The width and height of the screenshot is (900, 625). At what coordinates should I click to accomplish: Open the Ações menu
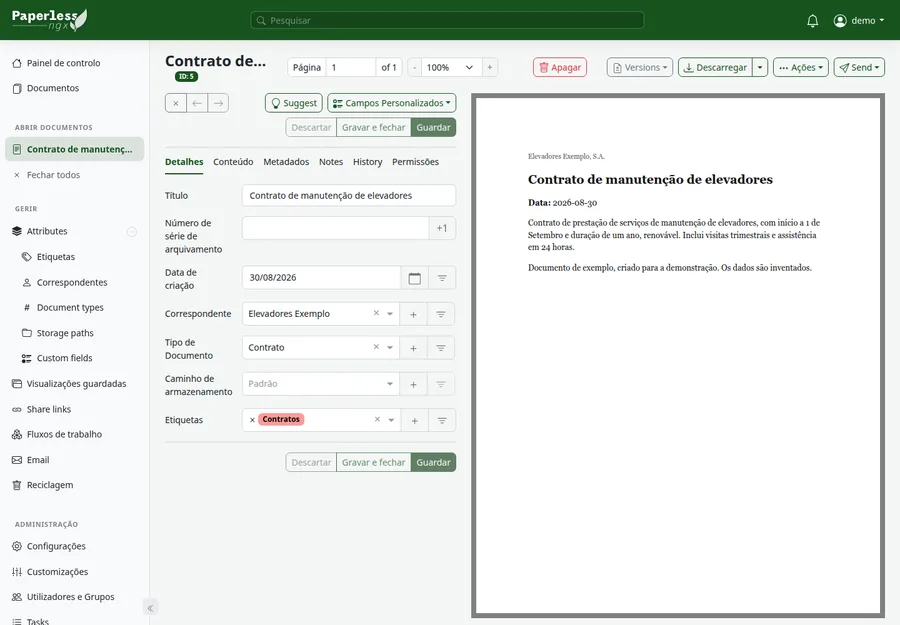[801, 68]
